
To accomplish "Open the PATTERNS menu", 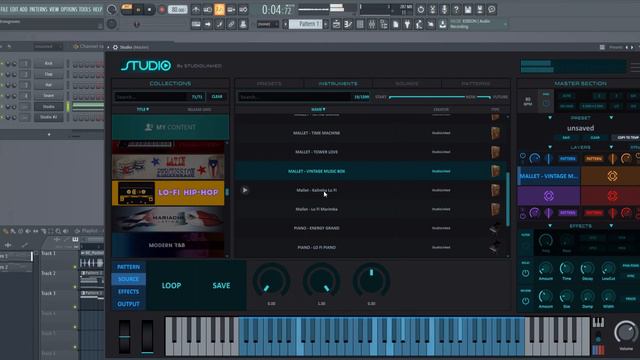I will tap(38, 9).
